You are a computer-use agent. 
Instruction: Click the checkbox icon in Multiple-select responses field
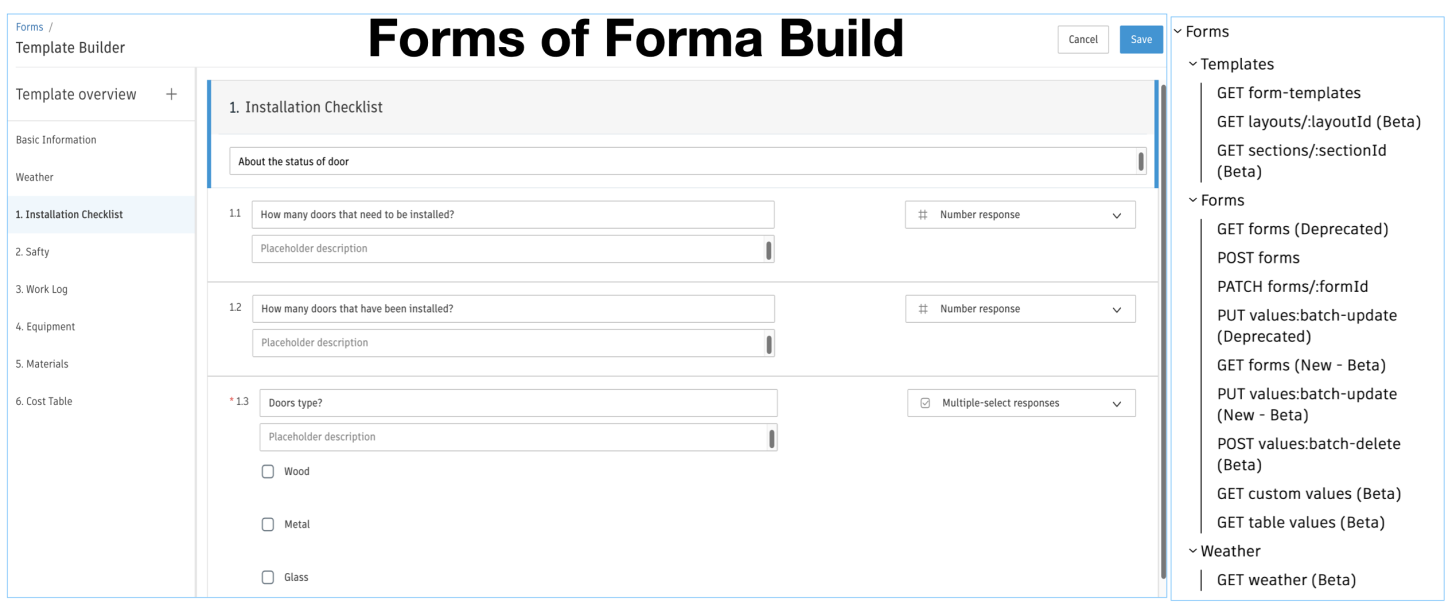coord(925,403)
